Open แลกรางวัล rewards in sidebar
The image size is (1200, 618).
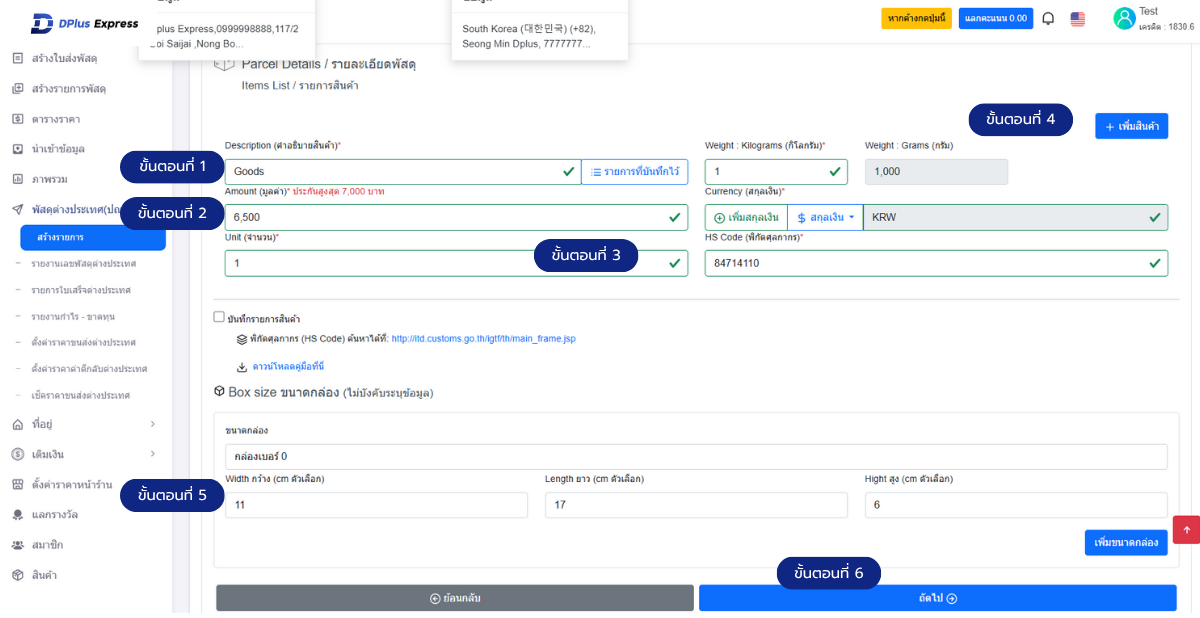coord(54,514)
